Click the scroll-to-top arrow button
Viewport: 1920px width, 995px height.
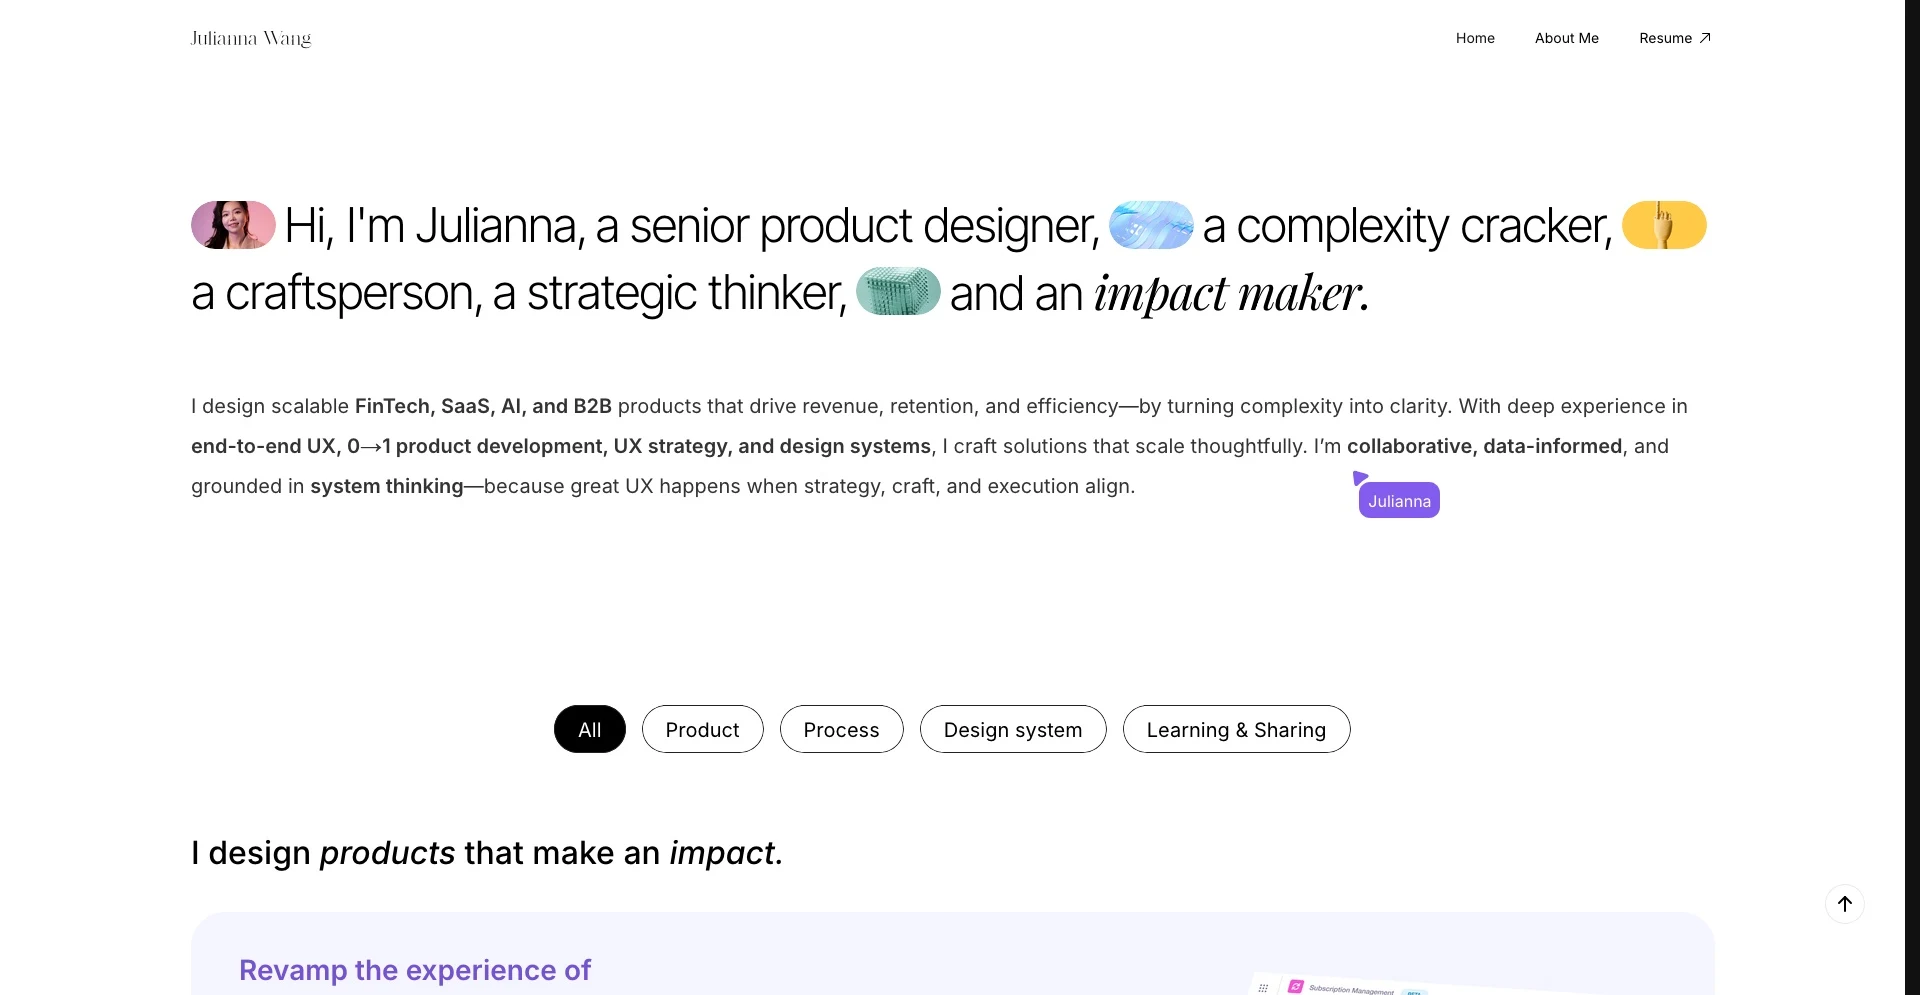1844,904
